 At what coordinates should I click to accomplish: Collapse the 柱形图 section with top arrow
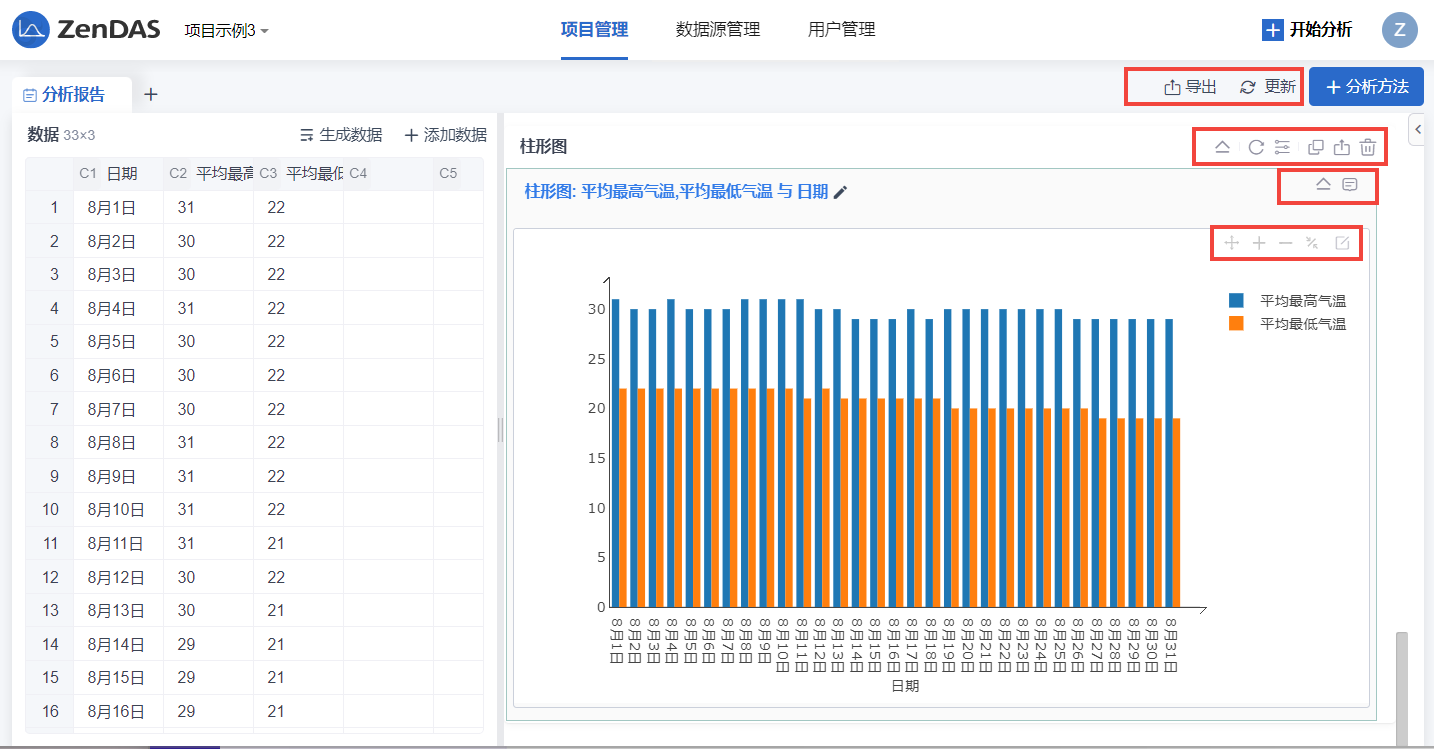(x=1222, y=147)
